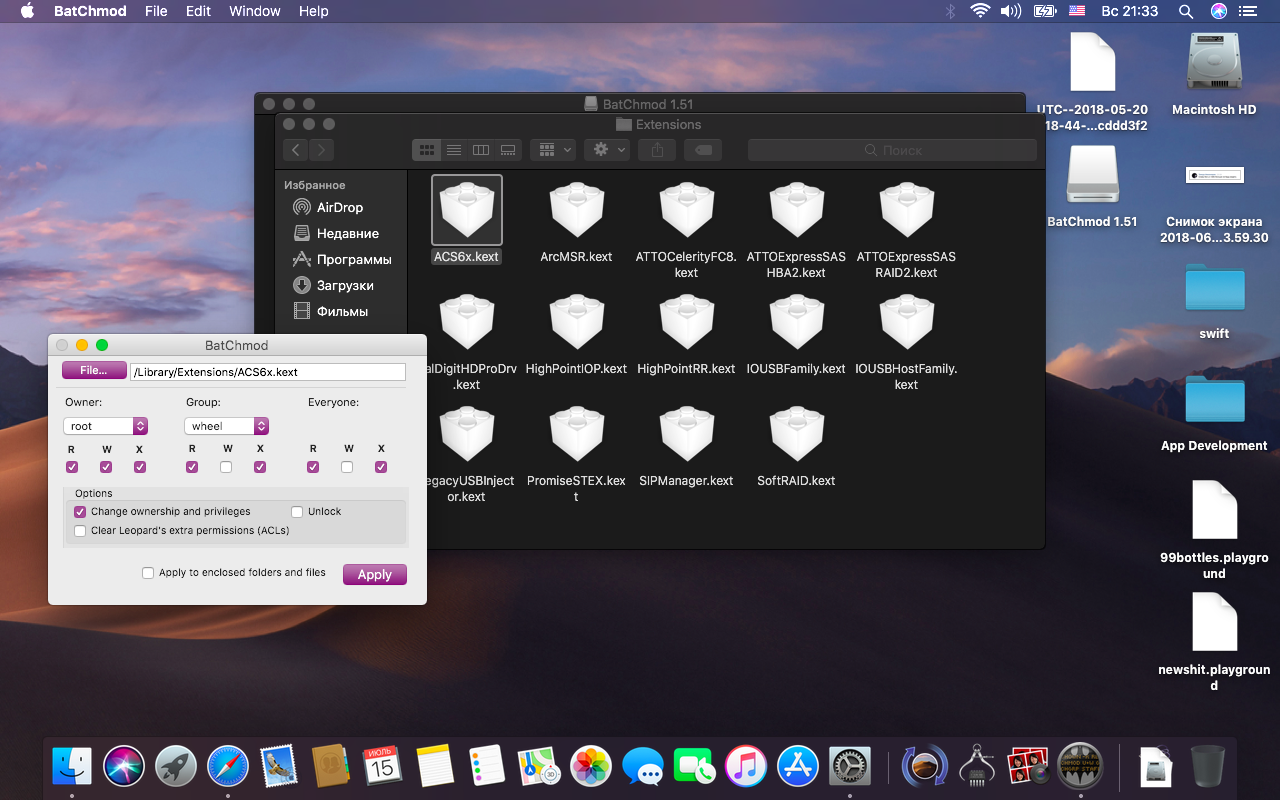The image size is (1280, 800).
Task: Open Safari from the Dock
Action: tap(228, 767)
